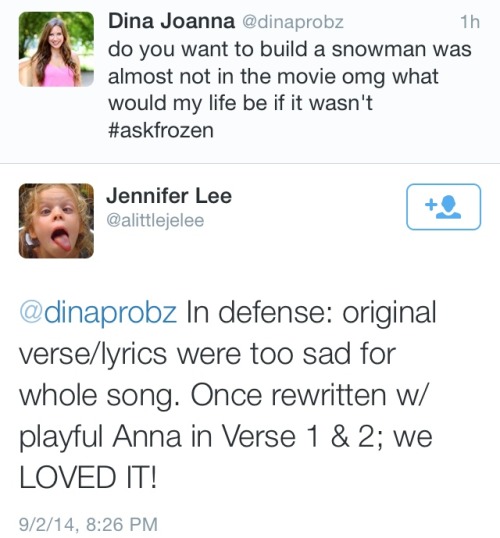Tap the plus sign in follow button
Viewport: 500px width, 538px height.
coord(431,205)
